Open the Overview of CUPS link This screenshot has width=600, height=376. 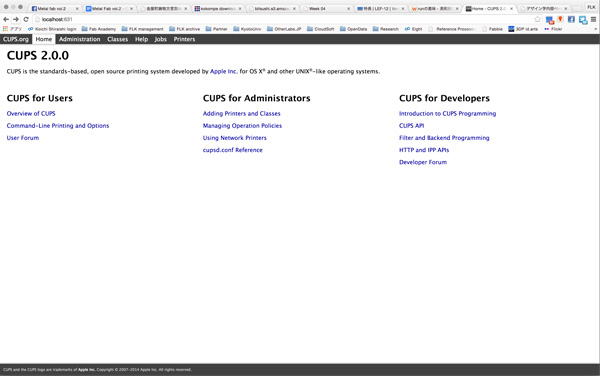(31, 114)
